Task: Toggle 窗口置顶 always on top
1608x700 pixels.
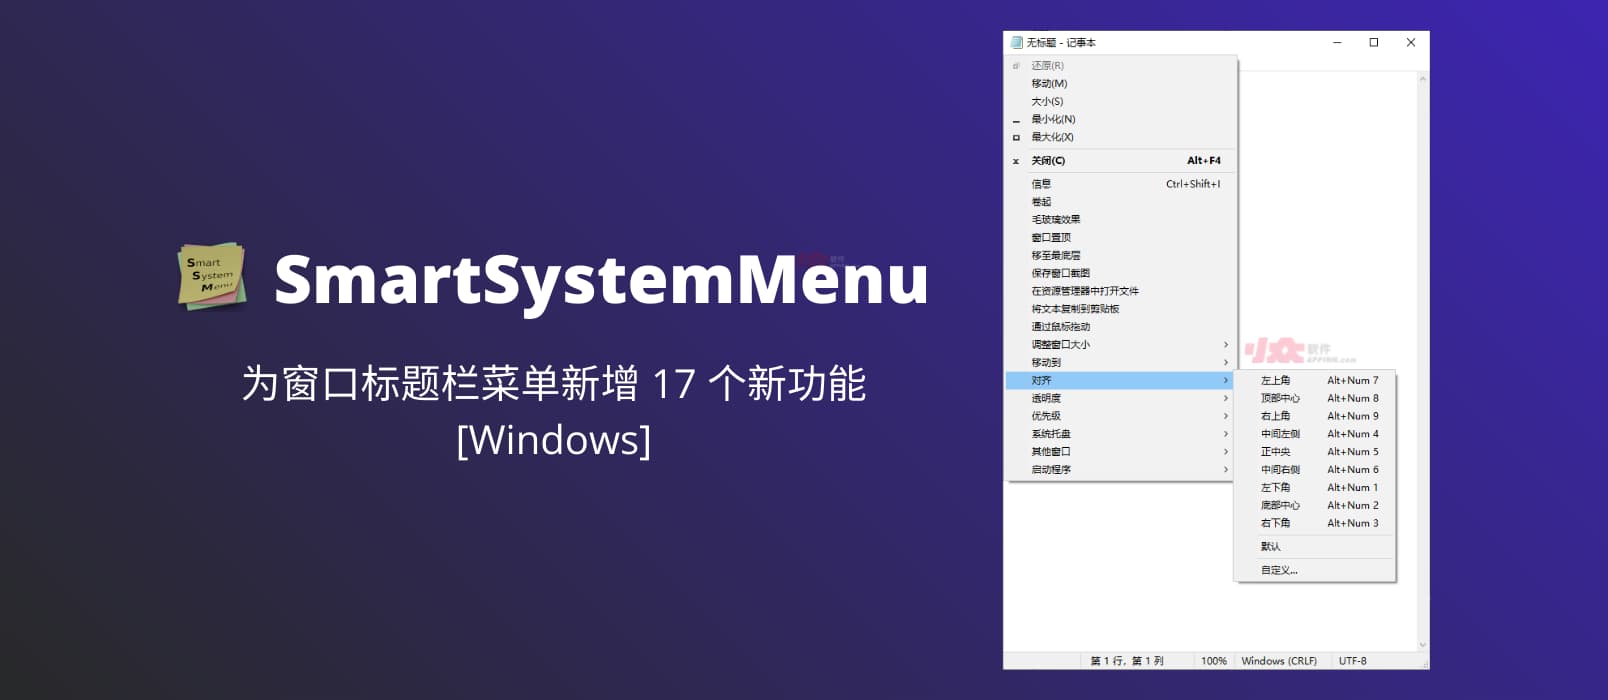Action: (1120, 238)
